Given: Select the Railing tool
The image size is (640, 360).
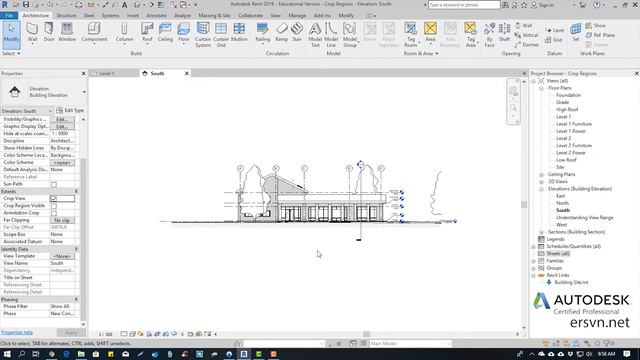Looking at the screenshot, I should 262,32.
